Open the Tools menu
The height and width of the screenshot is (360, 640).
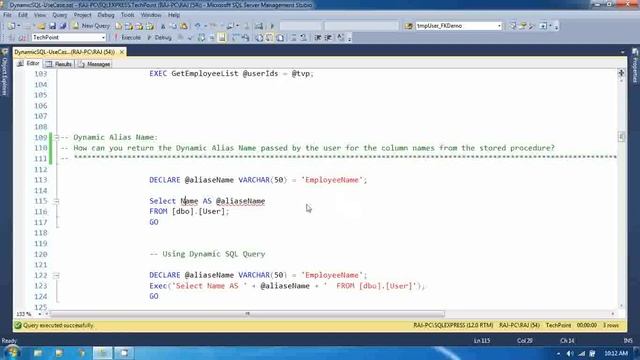(x=127, y=15)
